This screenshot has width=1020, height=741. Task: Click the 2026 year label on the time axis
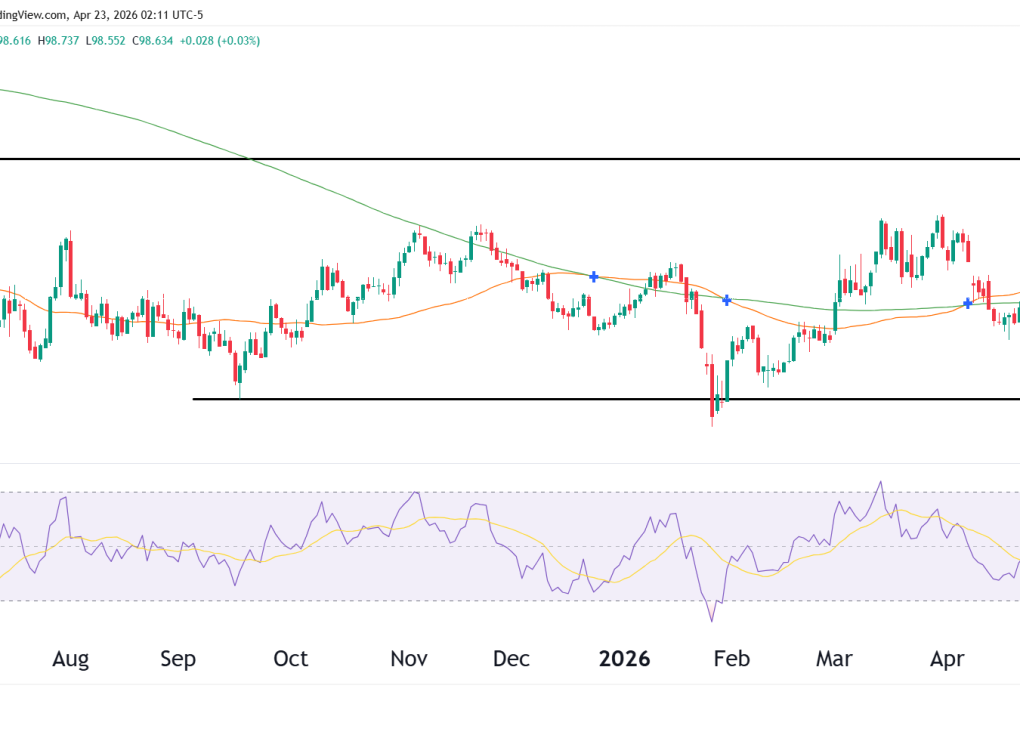pyautogui.click(x=624, y=659)
